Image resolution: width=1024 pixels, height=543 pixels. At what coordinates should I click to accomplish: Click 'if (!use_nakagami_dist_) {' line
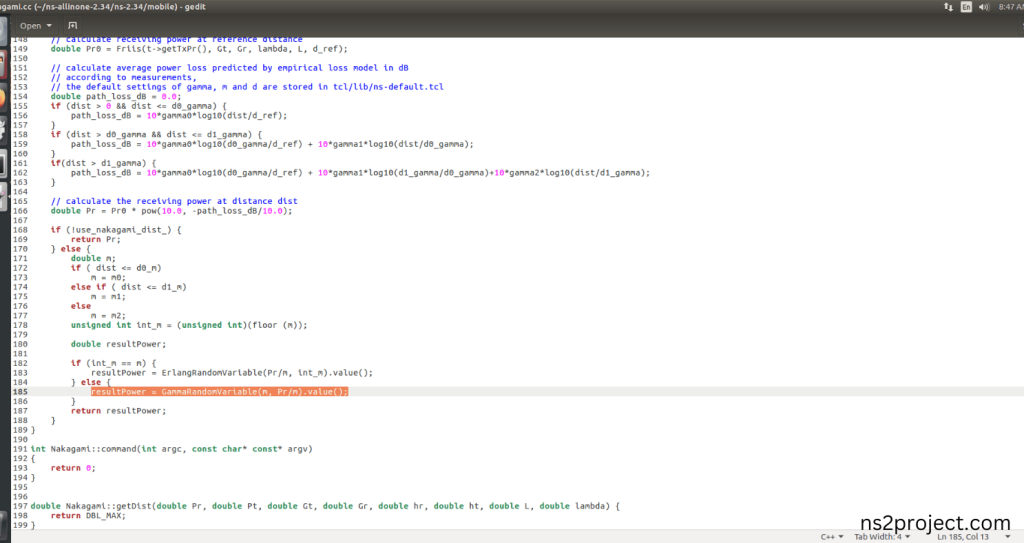116,230
